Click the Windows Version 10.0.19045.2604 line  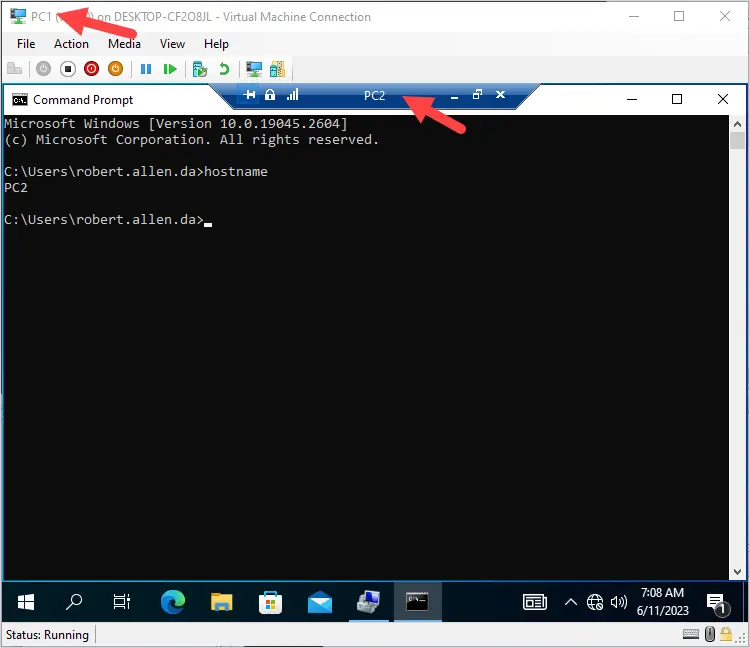176,124
